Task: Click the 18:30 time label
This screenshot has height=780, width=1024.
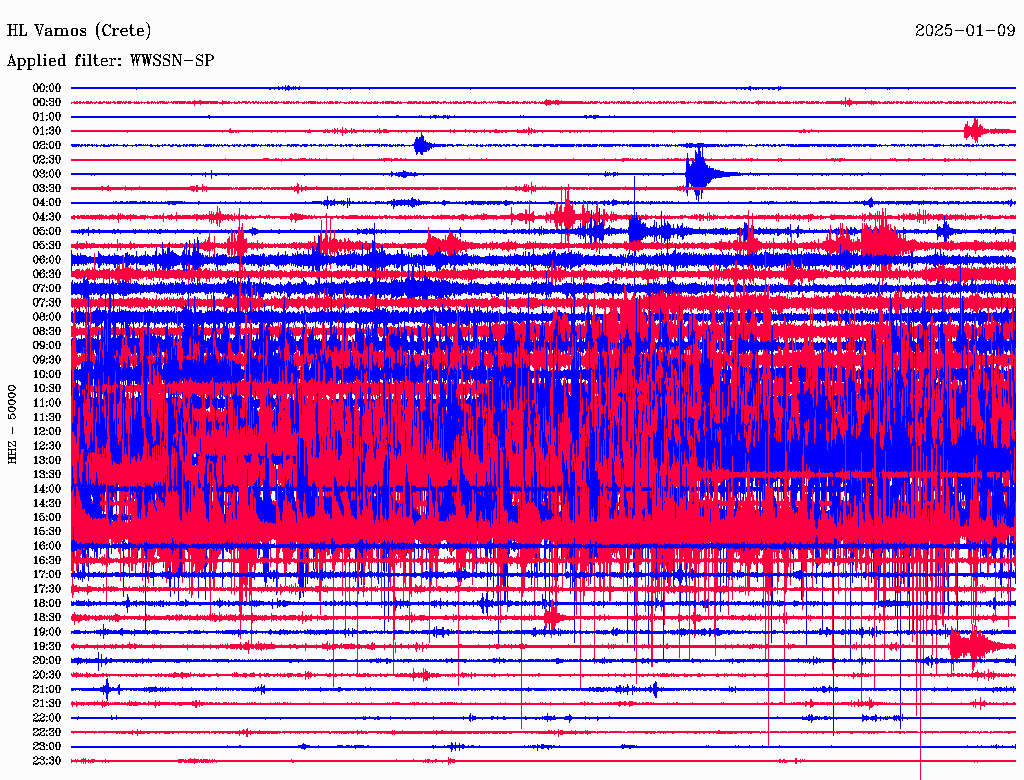Action: click(47, 618)
